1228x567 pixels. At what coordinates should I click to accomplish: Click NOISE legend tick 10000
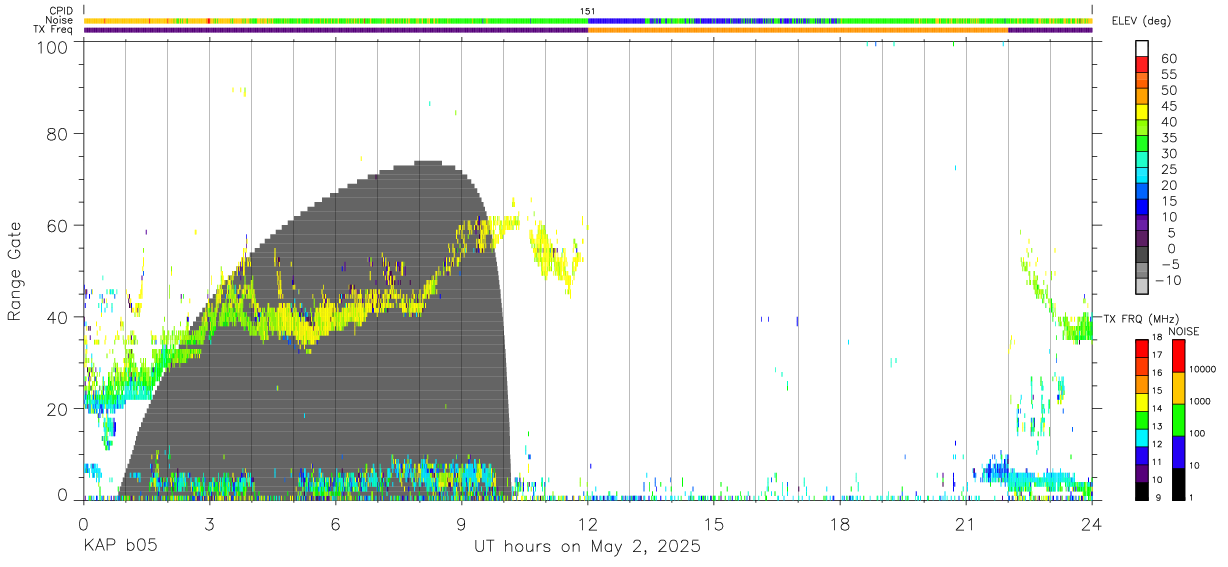tap(1201, 370)
